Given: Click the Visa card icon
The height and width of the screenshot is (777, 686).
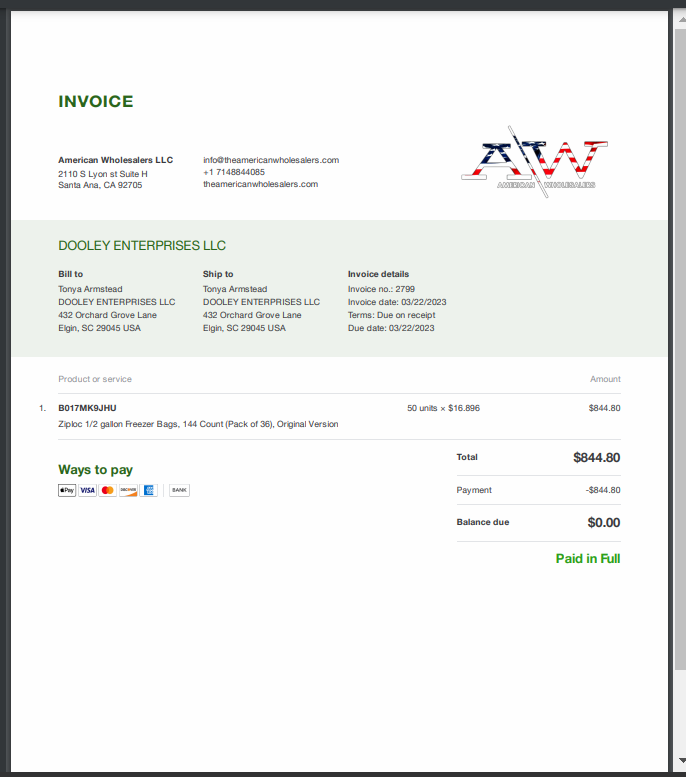Looking at the screenshot, I should click(87, 490).
